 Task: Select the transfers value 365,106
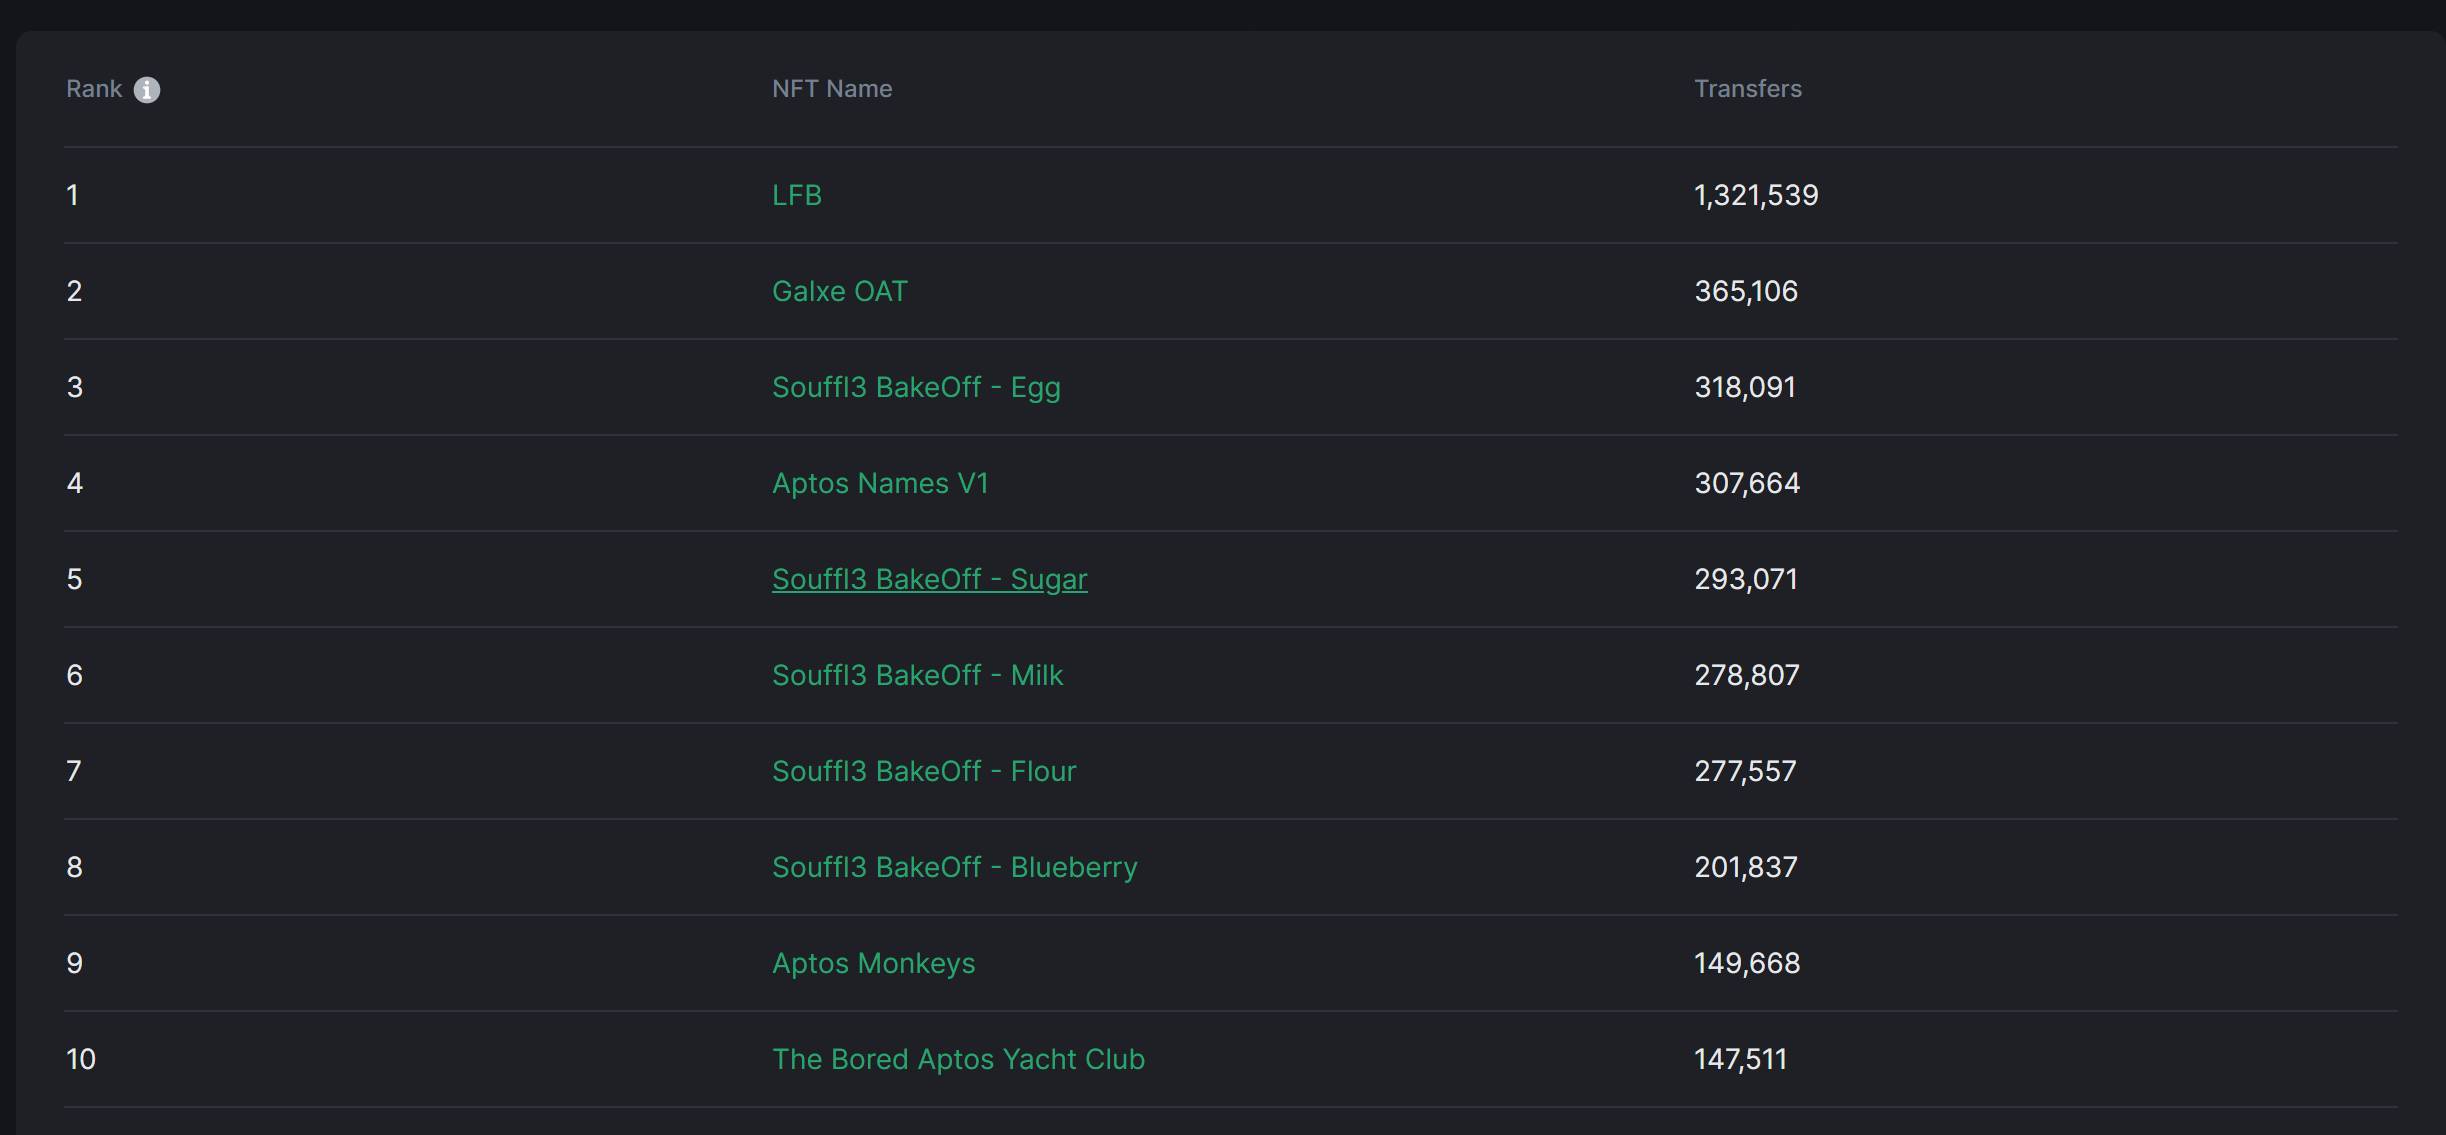pyautogui.click(x=1746, y=291)
